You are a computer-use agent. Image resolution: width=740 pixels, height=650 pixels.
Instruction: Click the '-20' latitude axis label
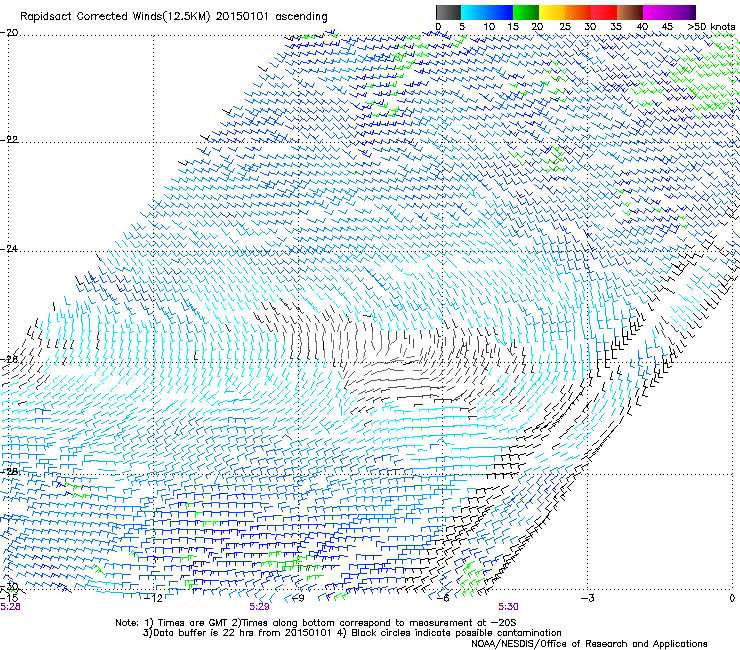tap(9, 32)
